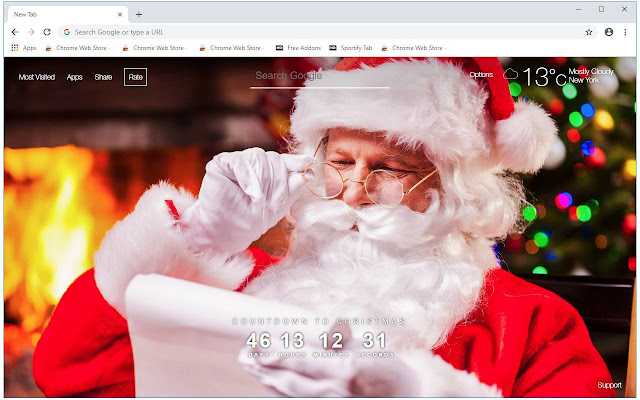This screenshot has height=400, width=640.
Task: Open the Chrome profile avatar icon
Action: tap(609, 32)
